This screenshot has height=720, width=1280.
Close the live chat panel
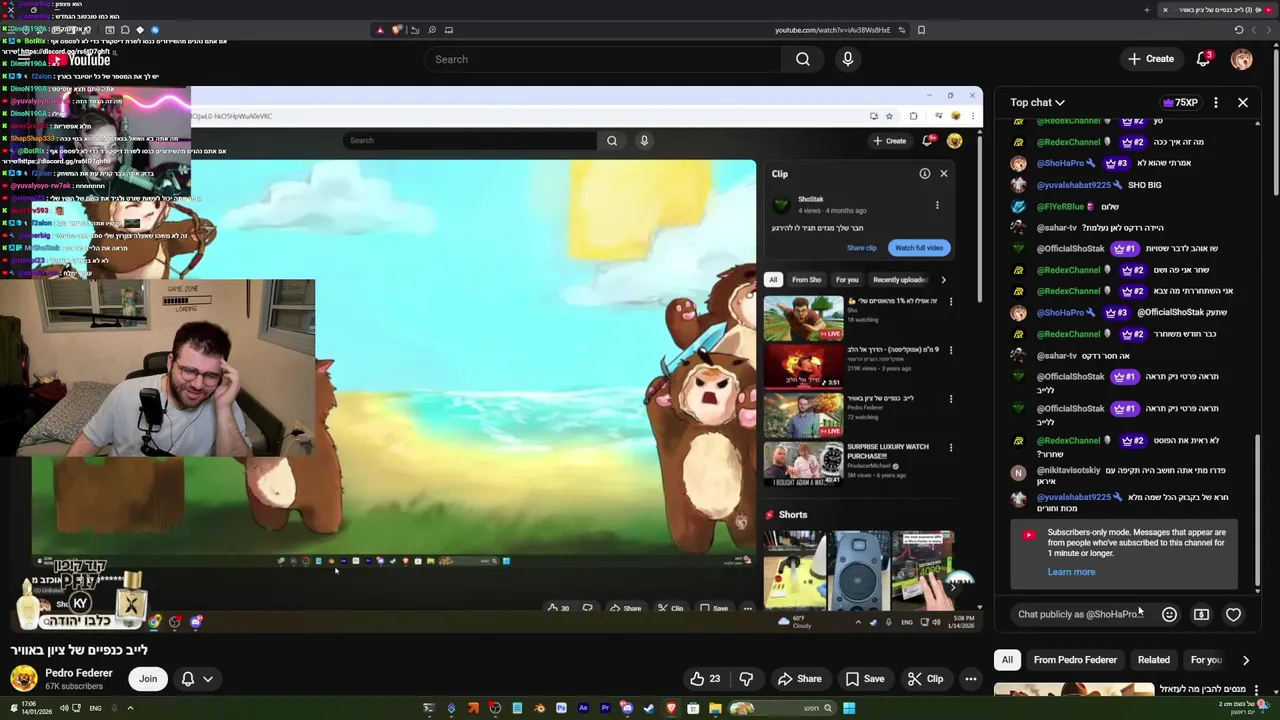click(1243, 102)
